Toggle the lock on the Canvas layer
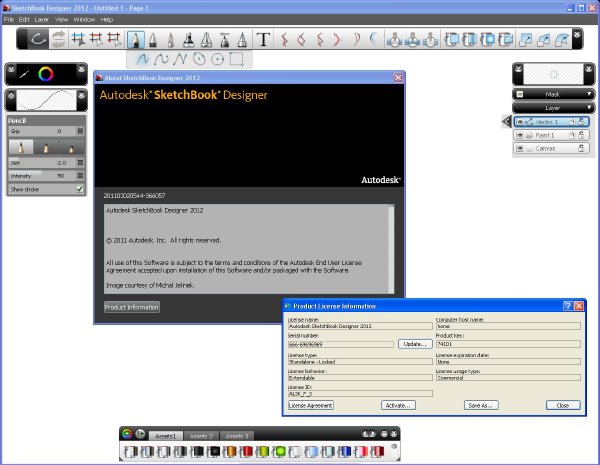The image size is (600, 465). tap(581, 148)
